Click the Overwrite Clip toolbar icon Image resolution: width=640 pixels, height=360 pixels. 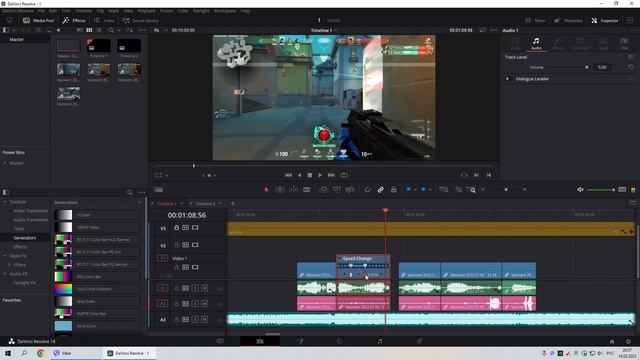[336, 189]
